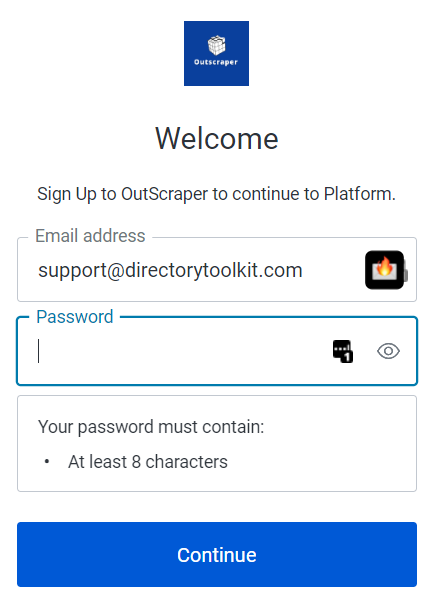The image size is (435, 608).
Task: Click the Your password must contain text
Action: 151,427
